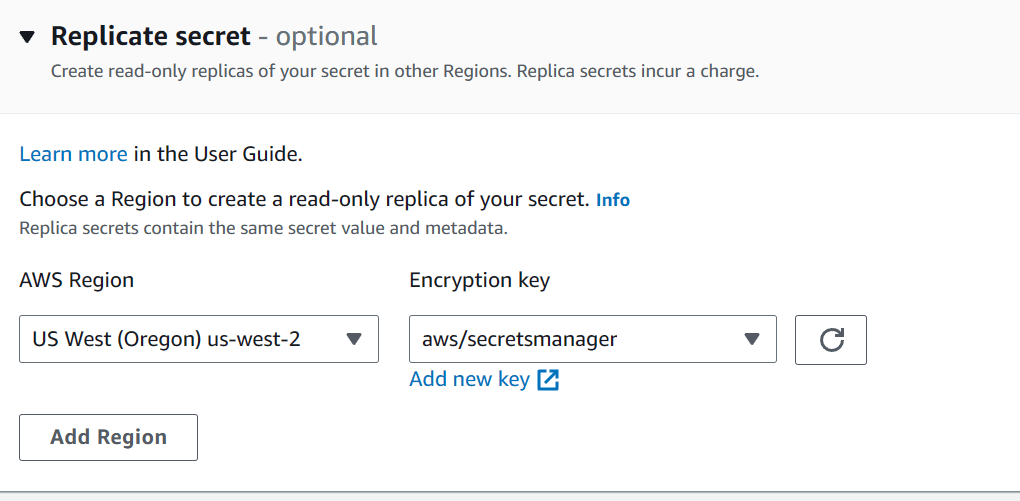Click the optional text in the header
Viewport: 1020px width, 501px height.
pyautogui.click(x=326, y=37)
